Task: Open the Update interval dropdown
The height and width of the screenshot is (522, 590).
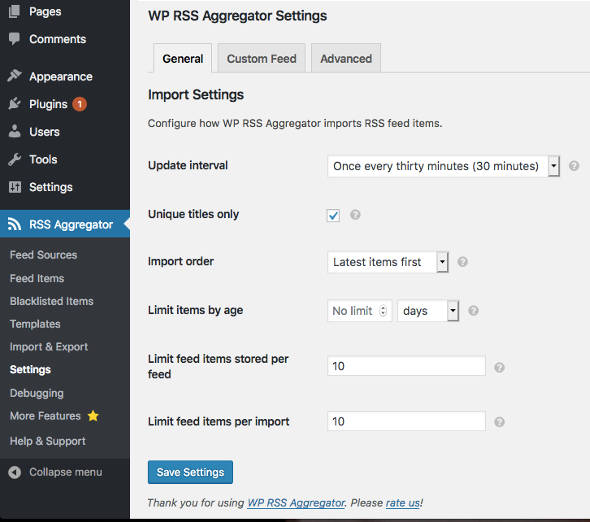Action: point(443,166)
